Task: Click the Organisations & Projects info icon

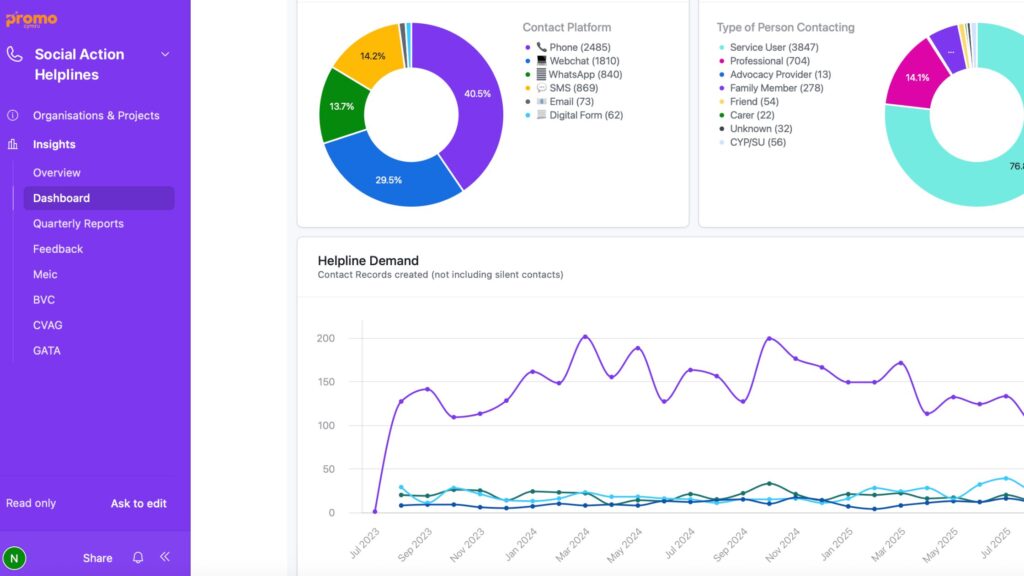Action: [x=13, y=115]
